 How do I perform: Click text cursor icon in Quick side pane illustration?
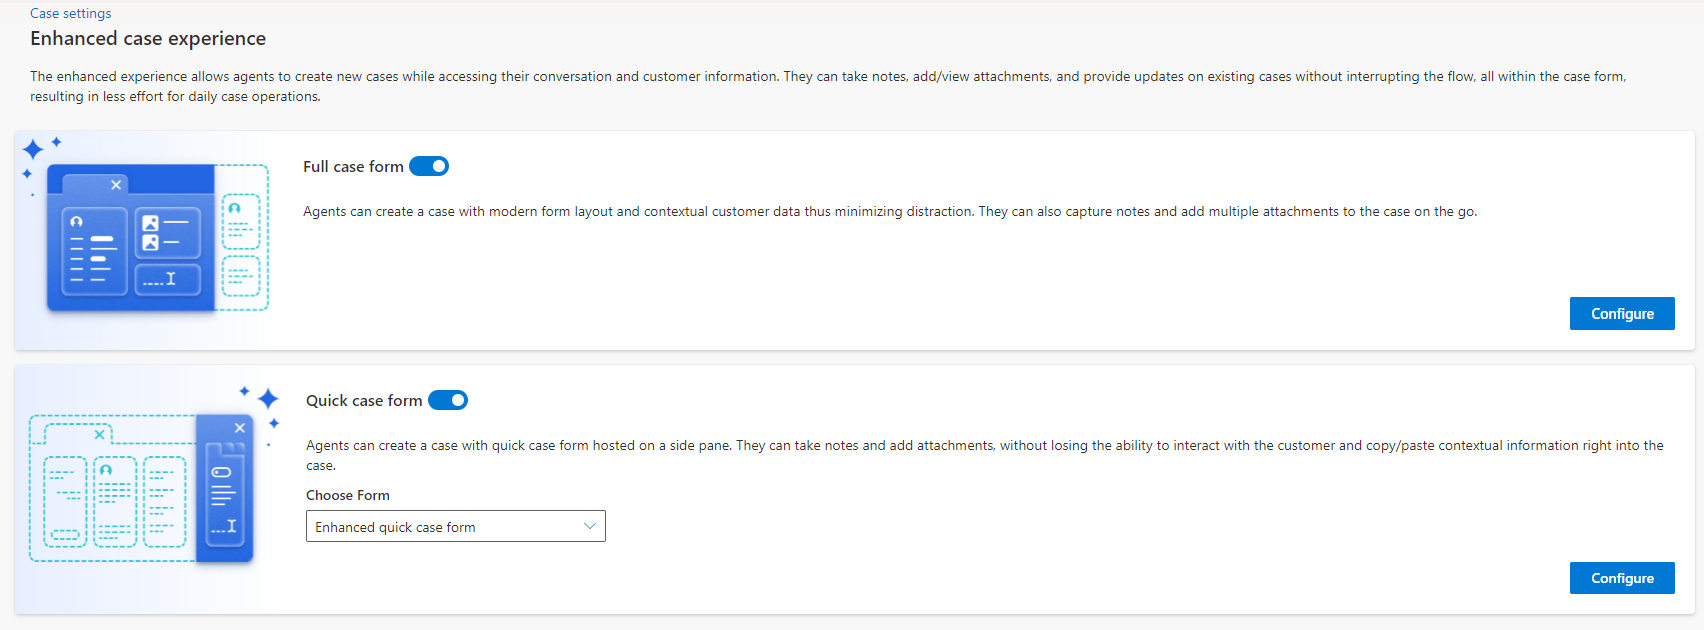pos(231,526)
